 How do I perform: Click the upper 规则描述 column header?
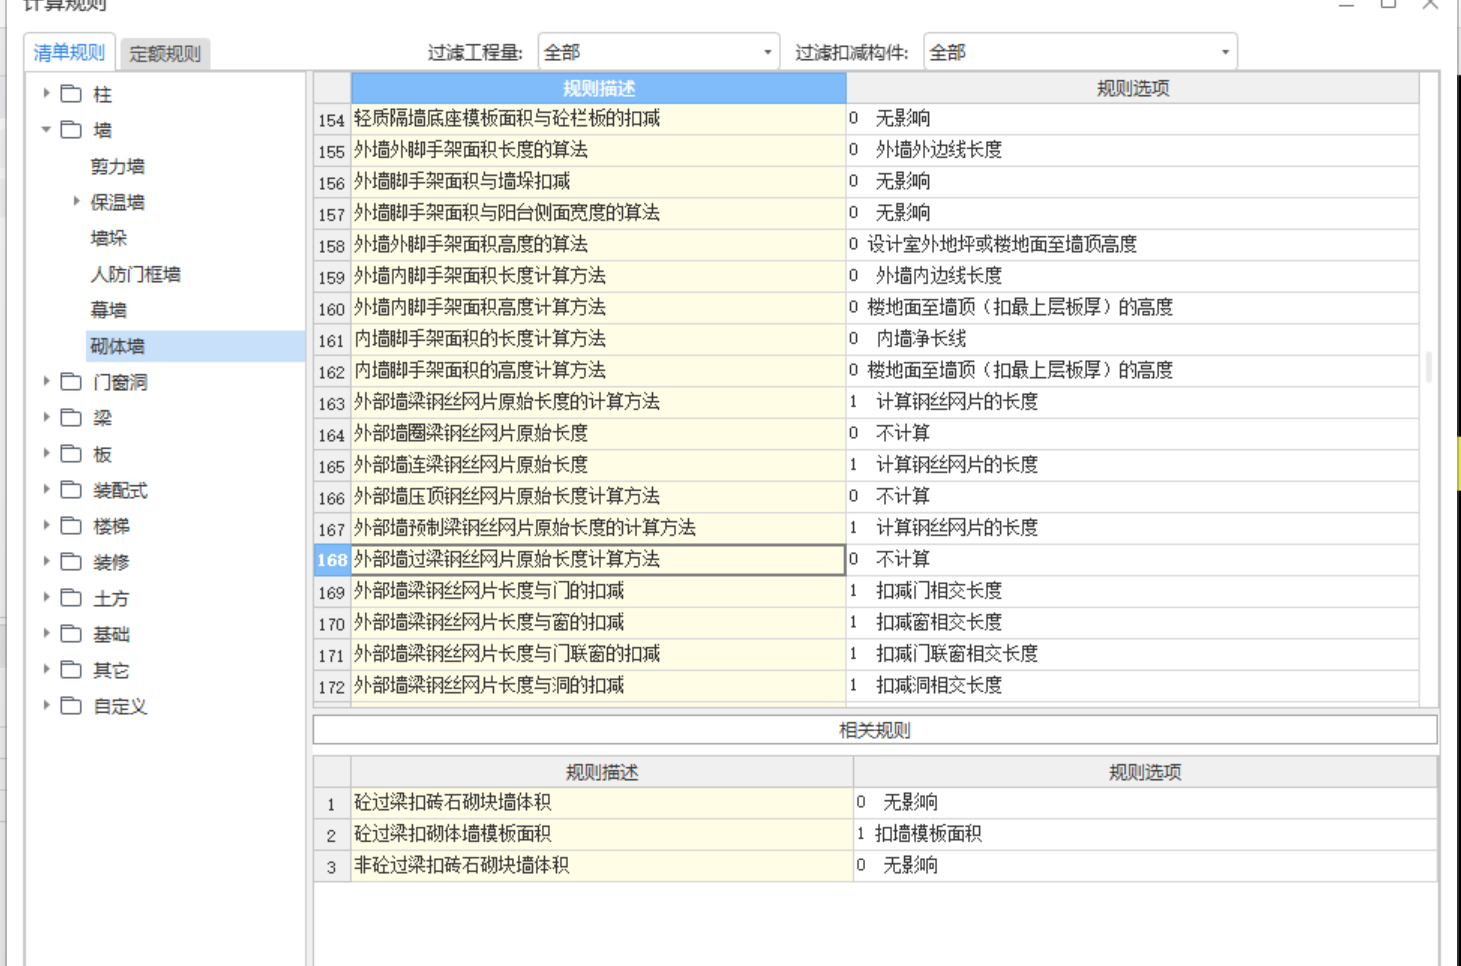(598, 88)
